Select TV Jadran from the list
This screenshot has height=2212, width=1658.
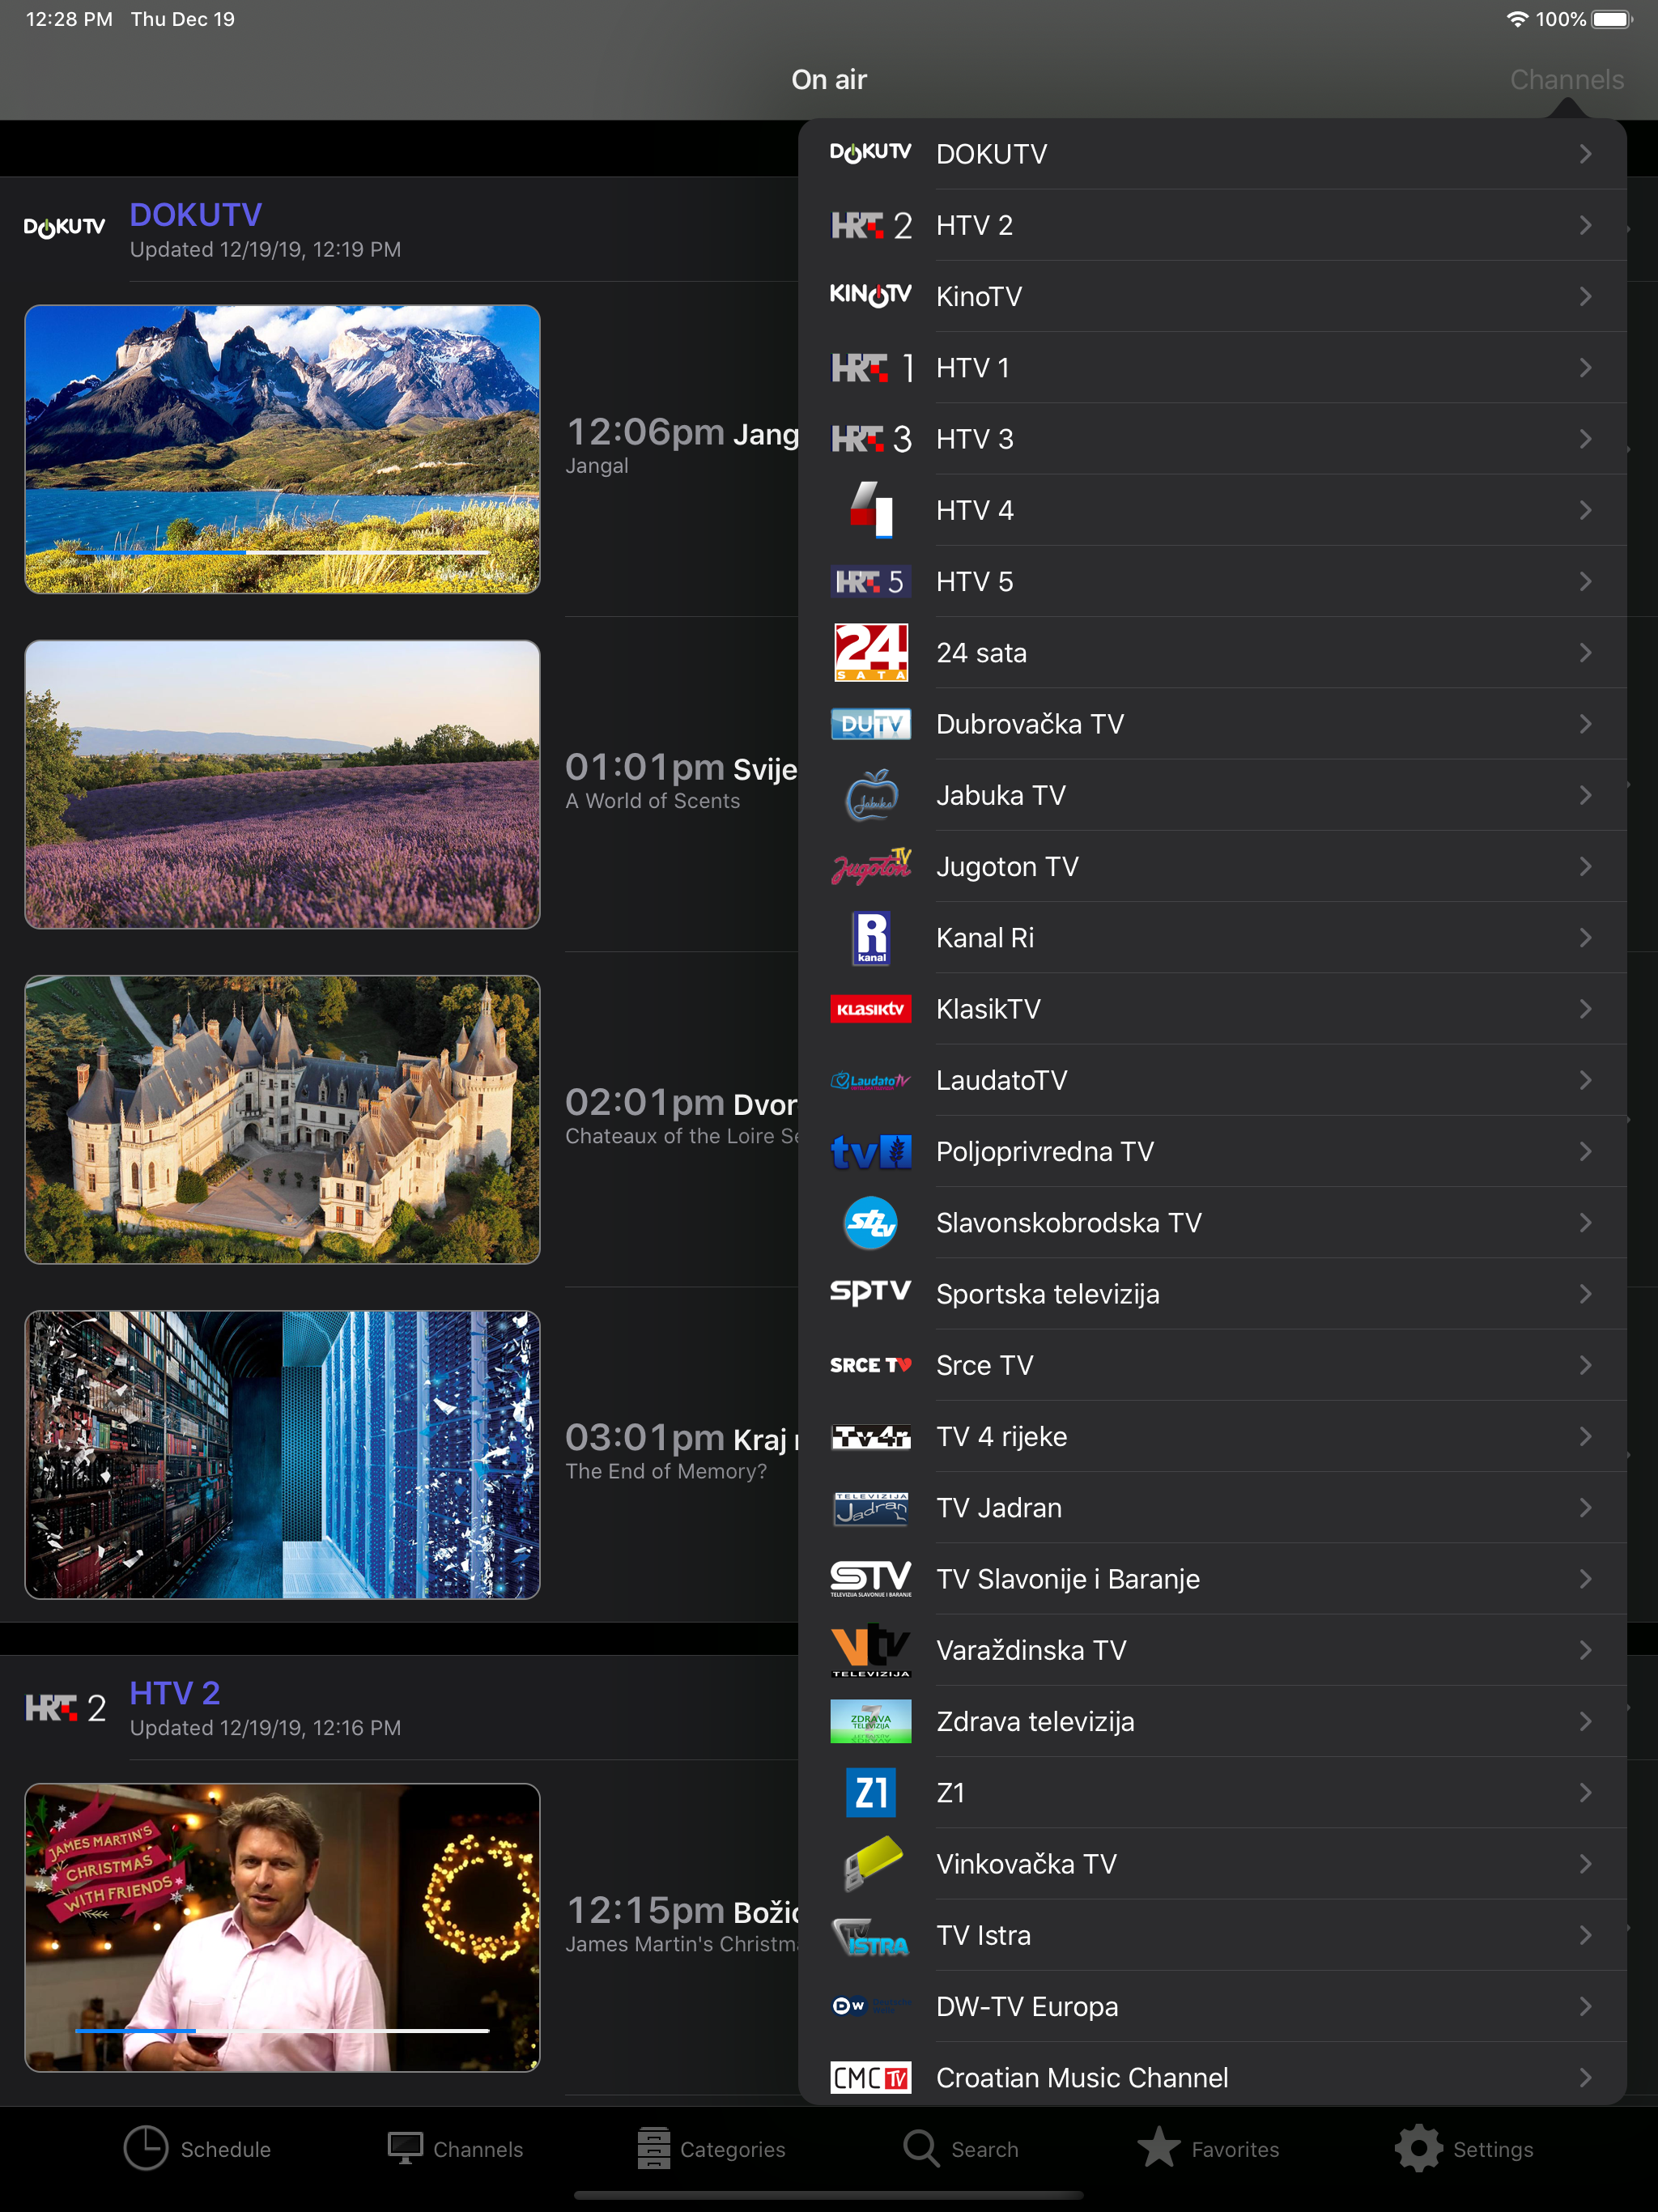tap(1212, 1507)
